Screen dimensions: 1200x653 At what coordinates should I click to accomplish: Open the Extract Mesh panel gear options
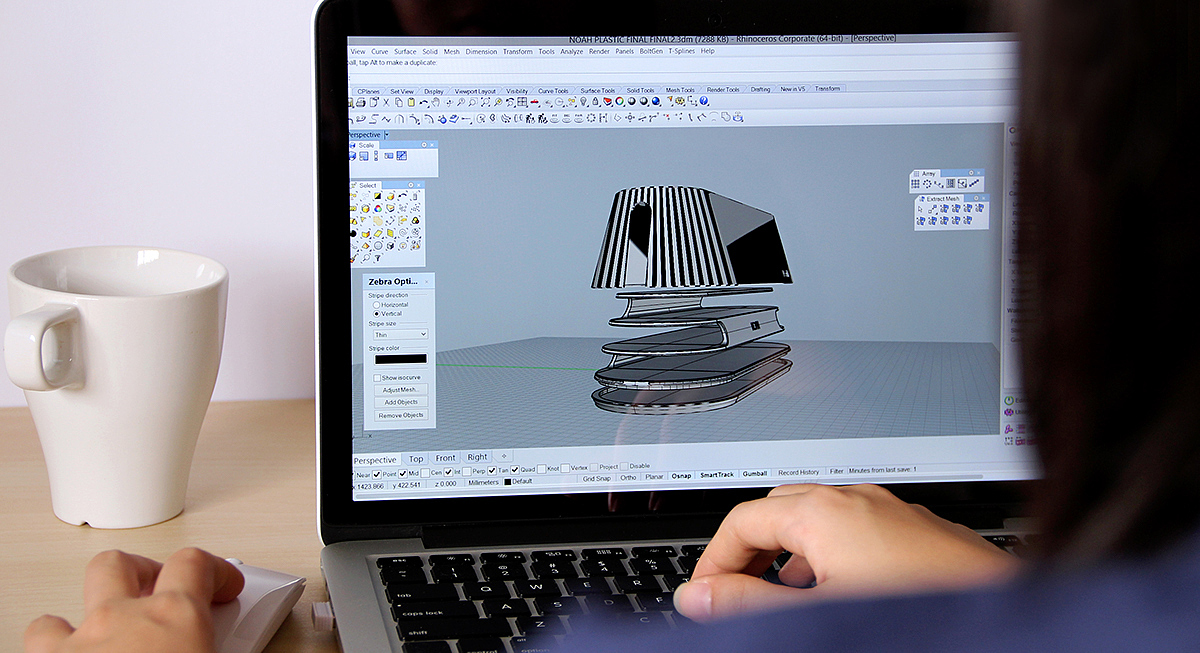[x=976, y=198]
